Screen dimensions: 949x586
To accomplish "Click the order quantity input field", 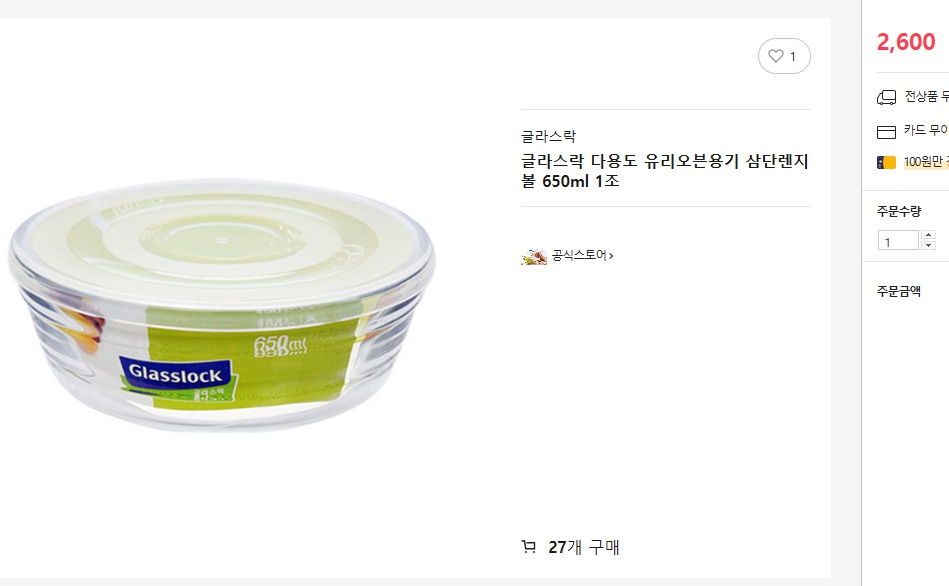I will 899,240.
